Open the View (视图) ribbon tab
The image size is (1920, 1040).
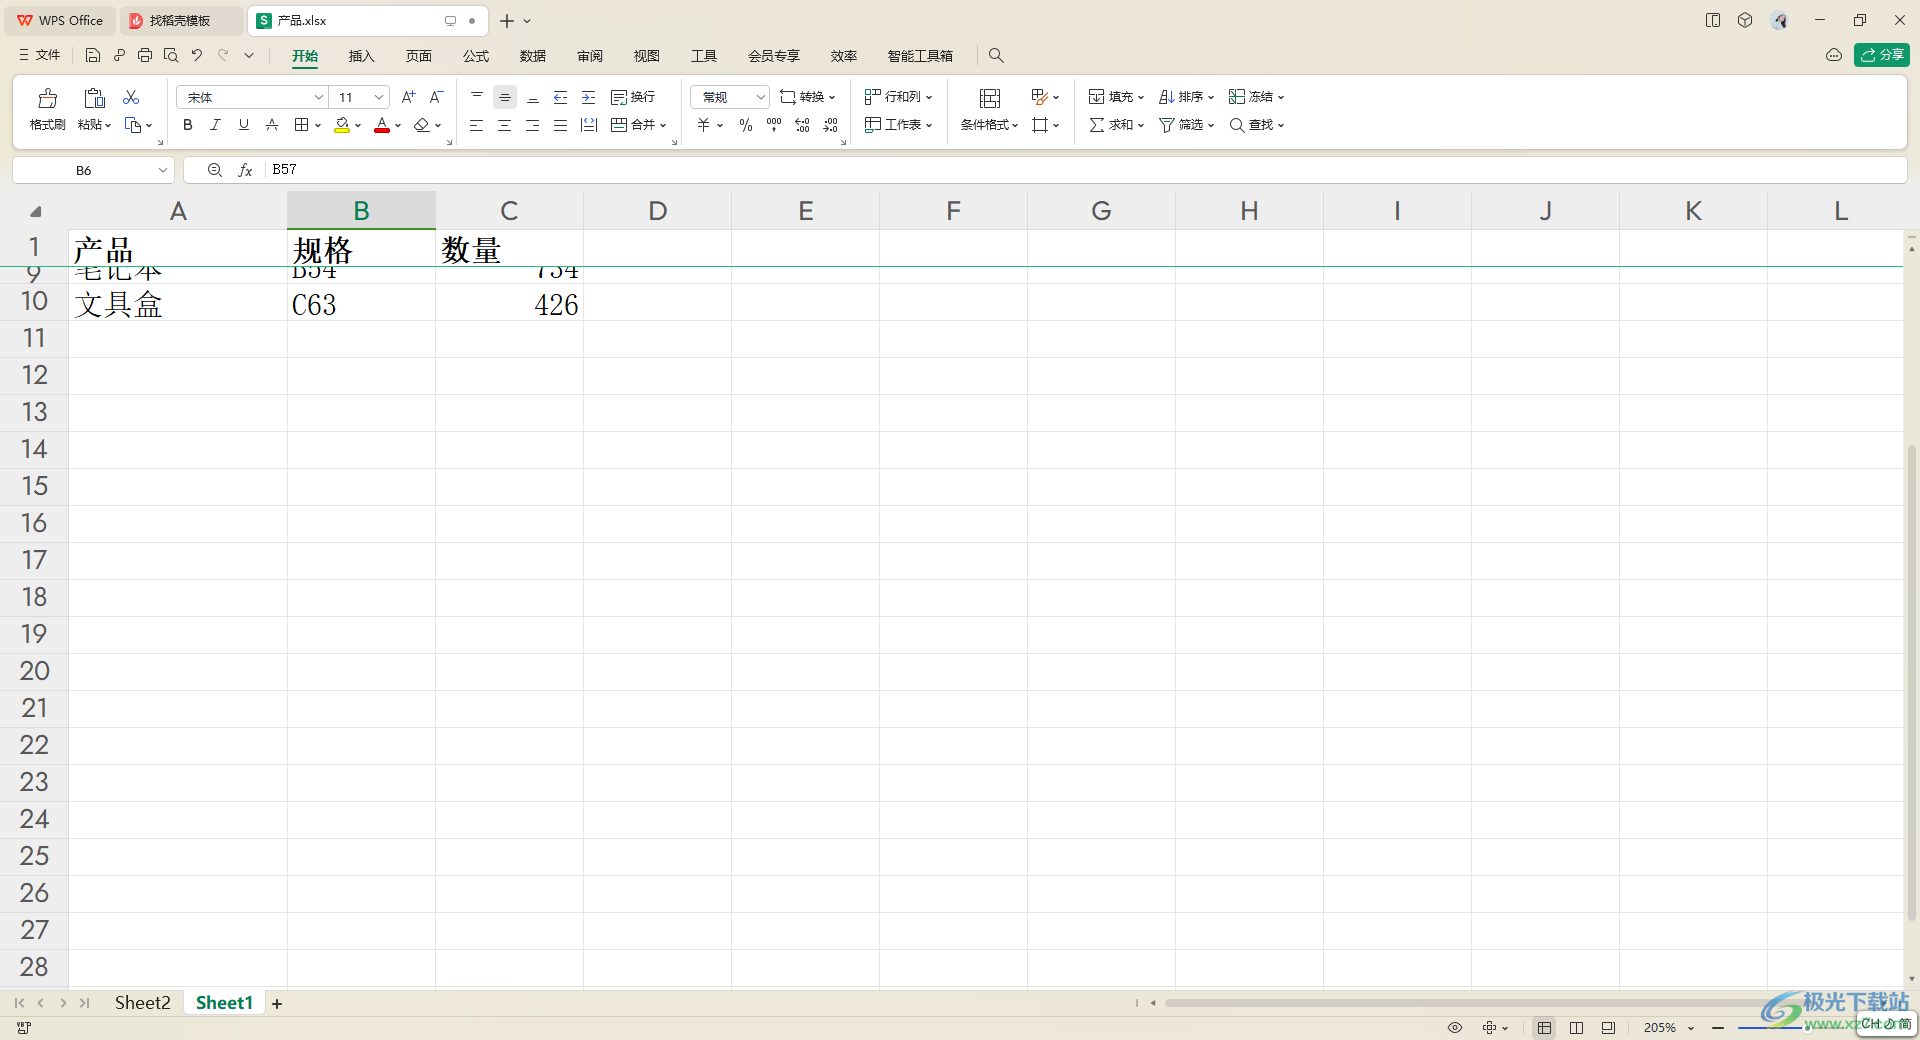[x=647, y=56]
